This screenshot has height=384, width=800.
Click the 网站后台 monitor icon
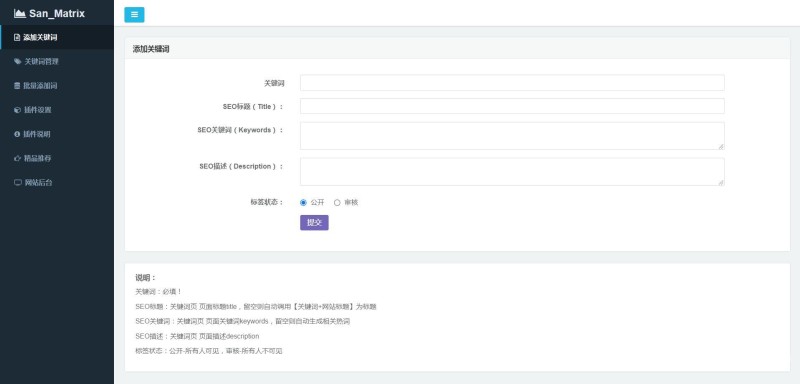pos(18,183)
